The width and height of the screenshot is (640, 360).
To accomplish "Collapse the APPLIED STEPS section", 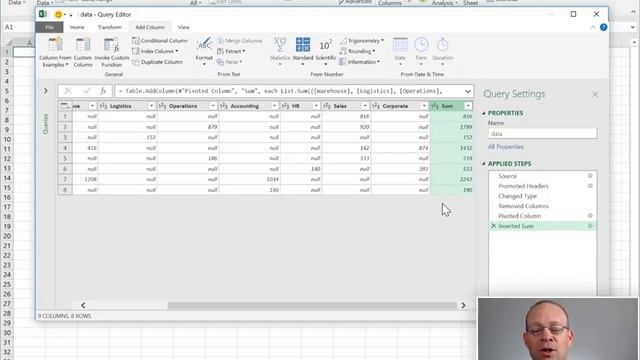I will (x=484, y=164).
